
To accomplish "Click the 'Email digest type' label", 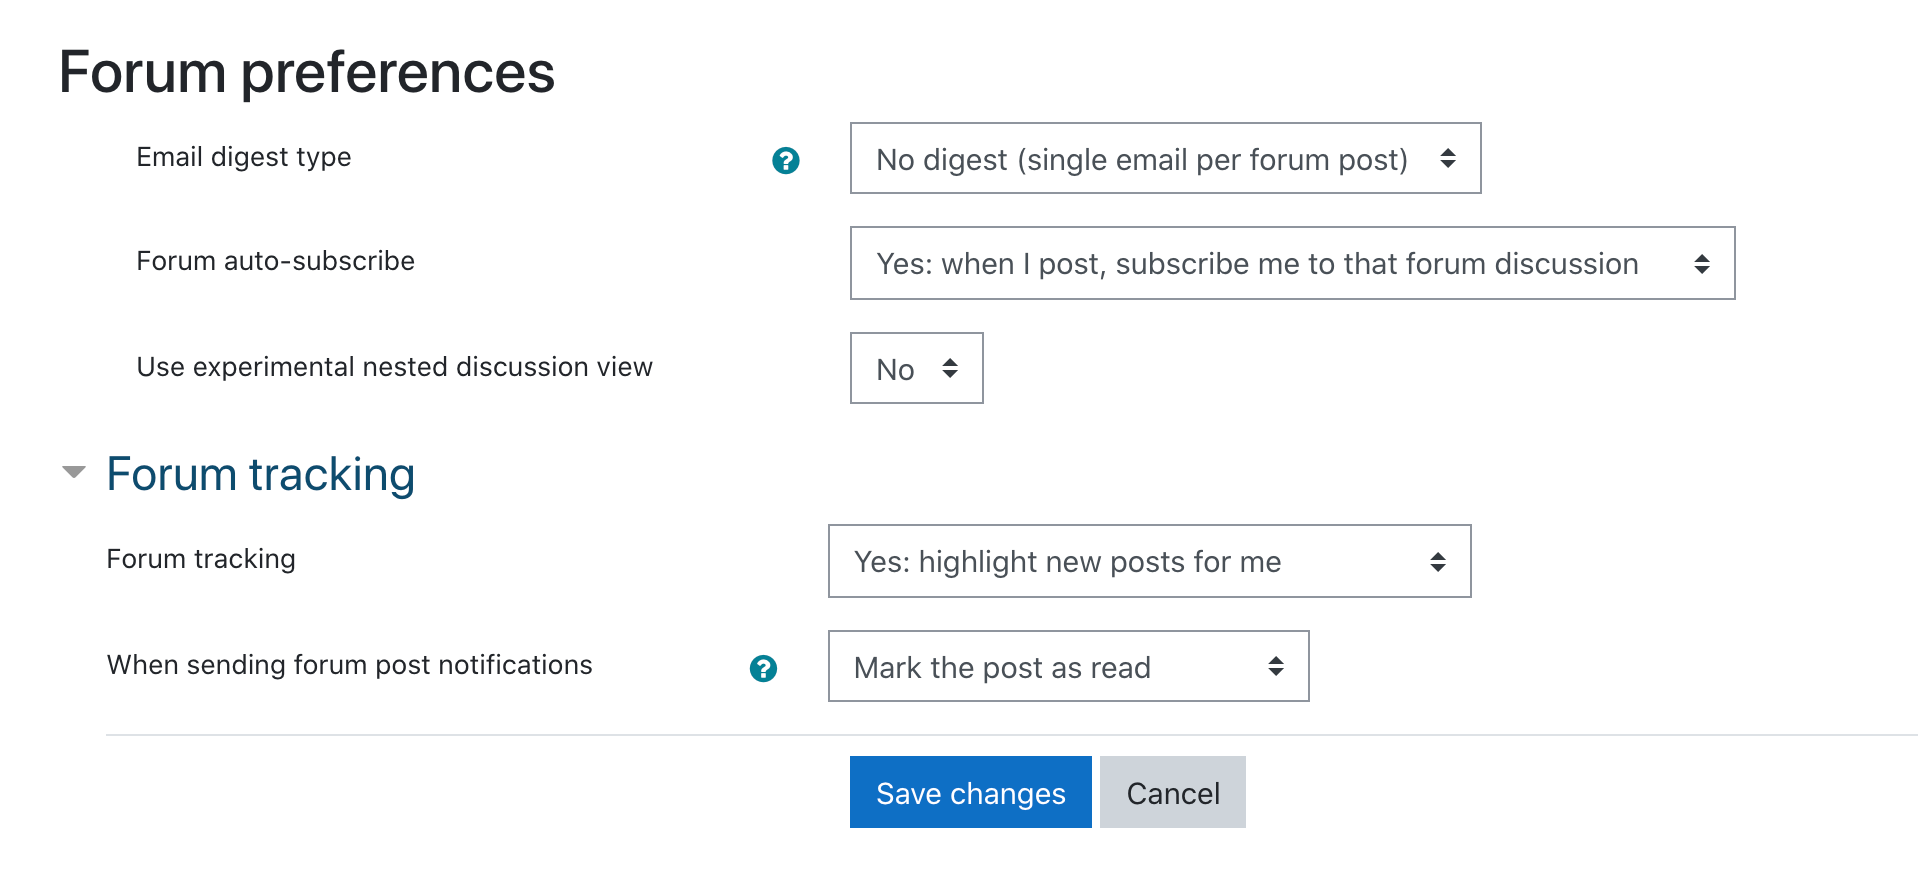I will (244, 157).
